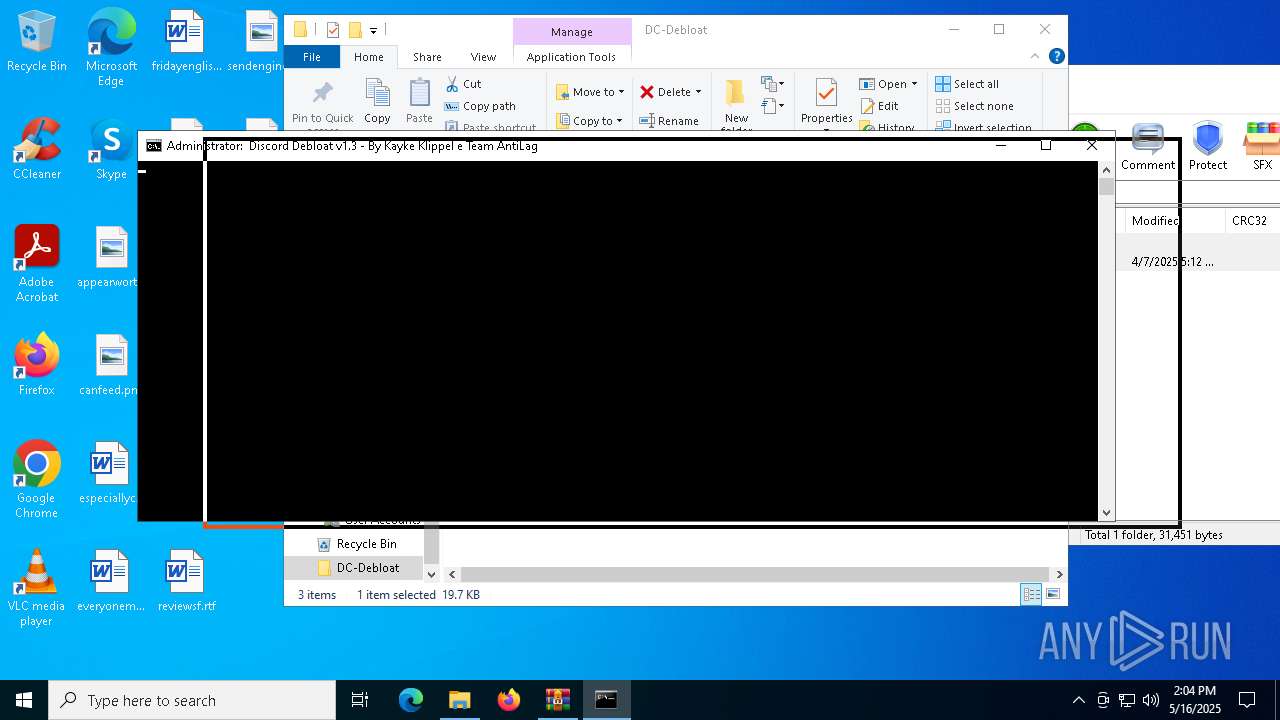Image resolution: width=1280 pixels, height=720 pixels.
Task: Click Explorer horizontal scrollbar left arrow
Action: point(452,574)
